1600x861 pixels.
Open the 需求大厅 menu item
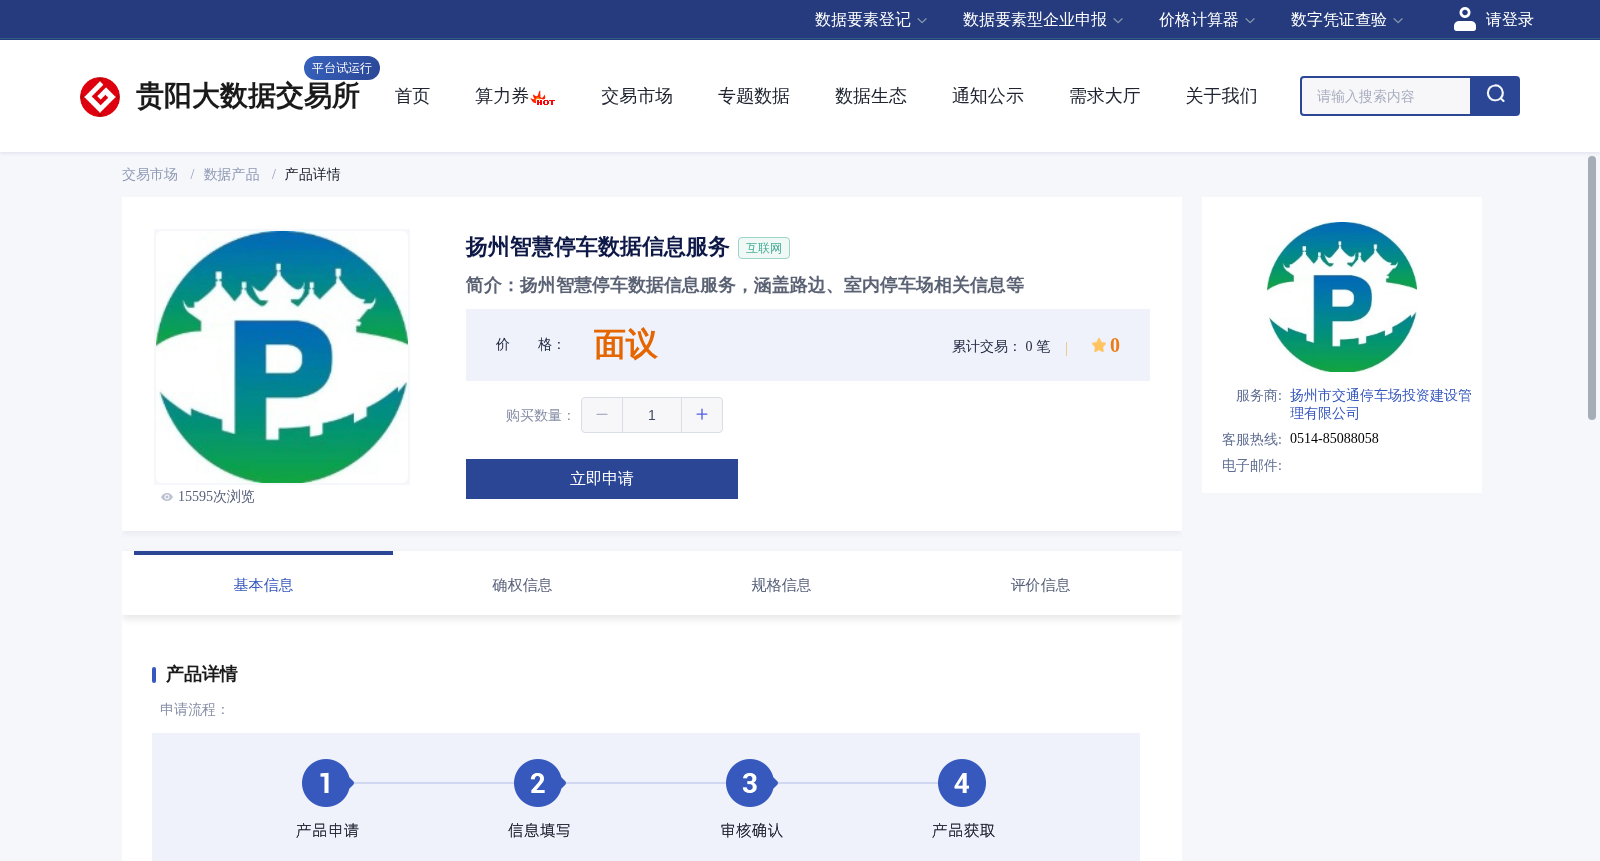click(x=1104, y=96)
